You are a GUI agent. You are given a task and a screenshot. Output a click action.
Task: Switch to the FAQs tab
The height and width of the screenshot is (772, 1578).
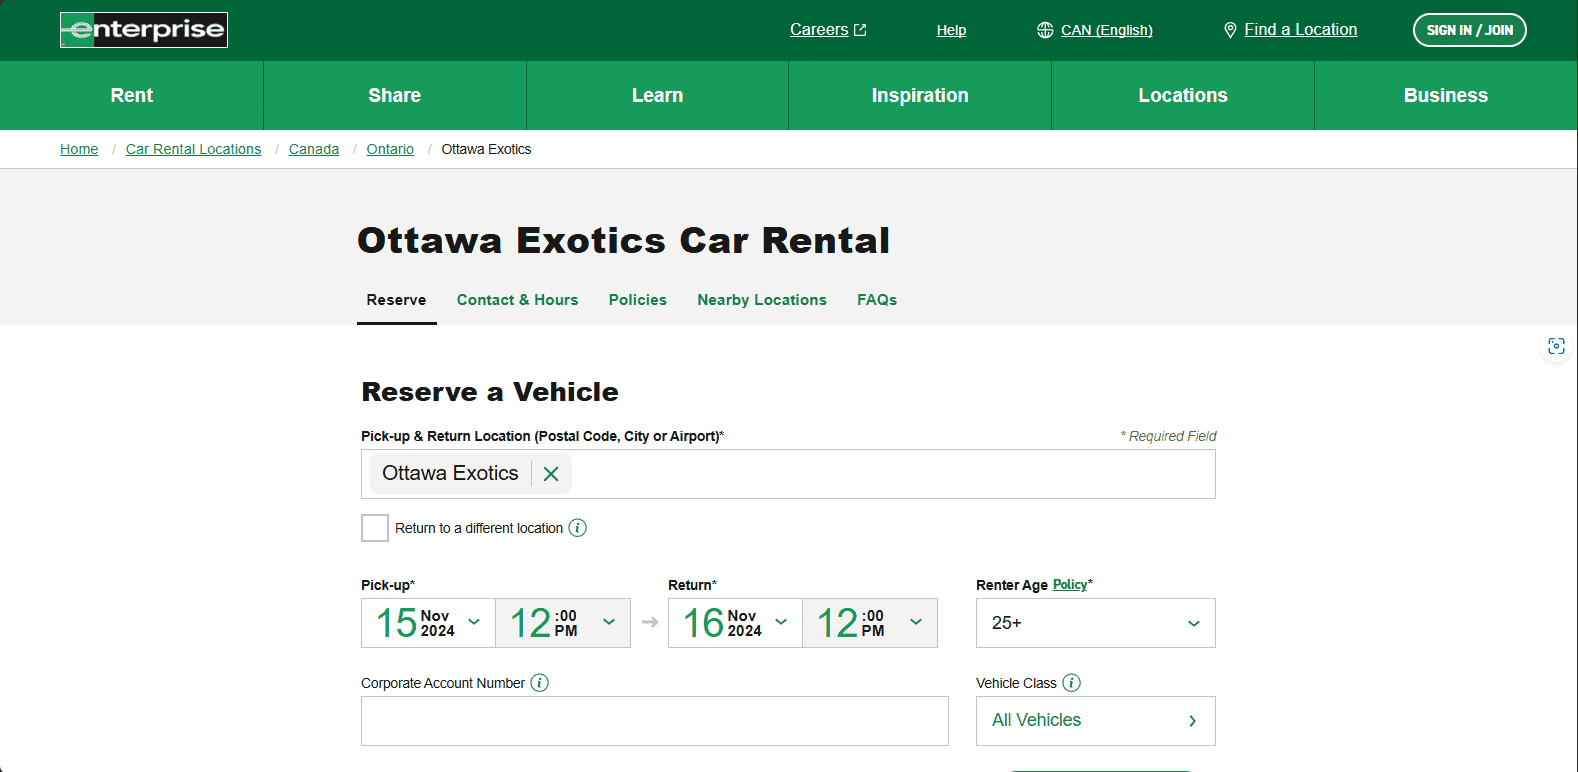[x=877, y=300]
